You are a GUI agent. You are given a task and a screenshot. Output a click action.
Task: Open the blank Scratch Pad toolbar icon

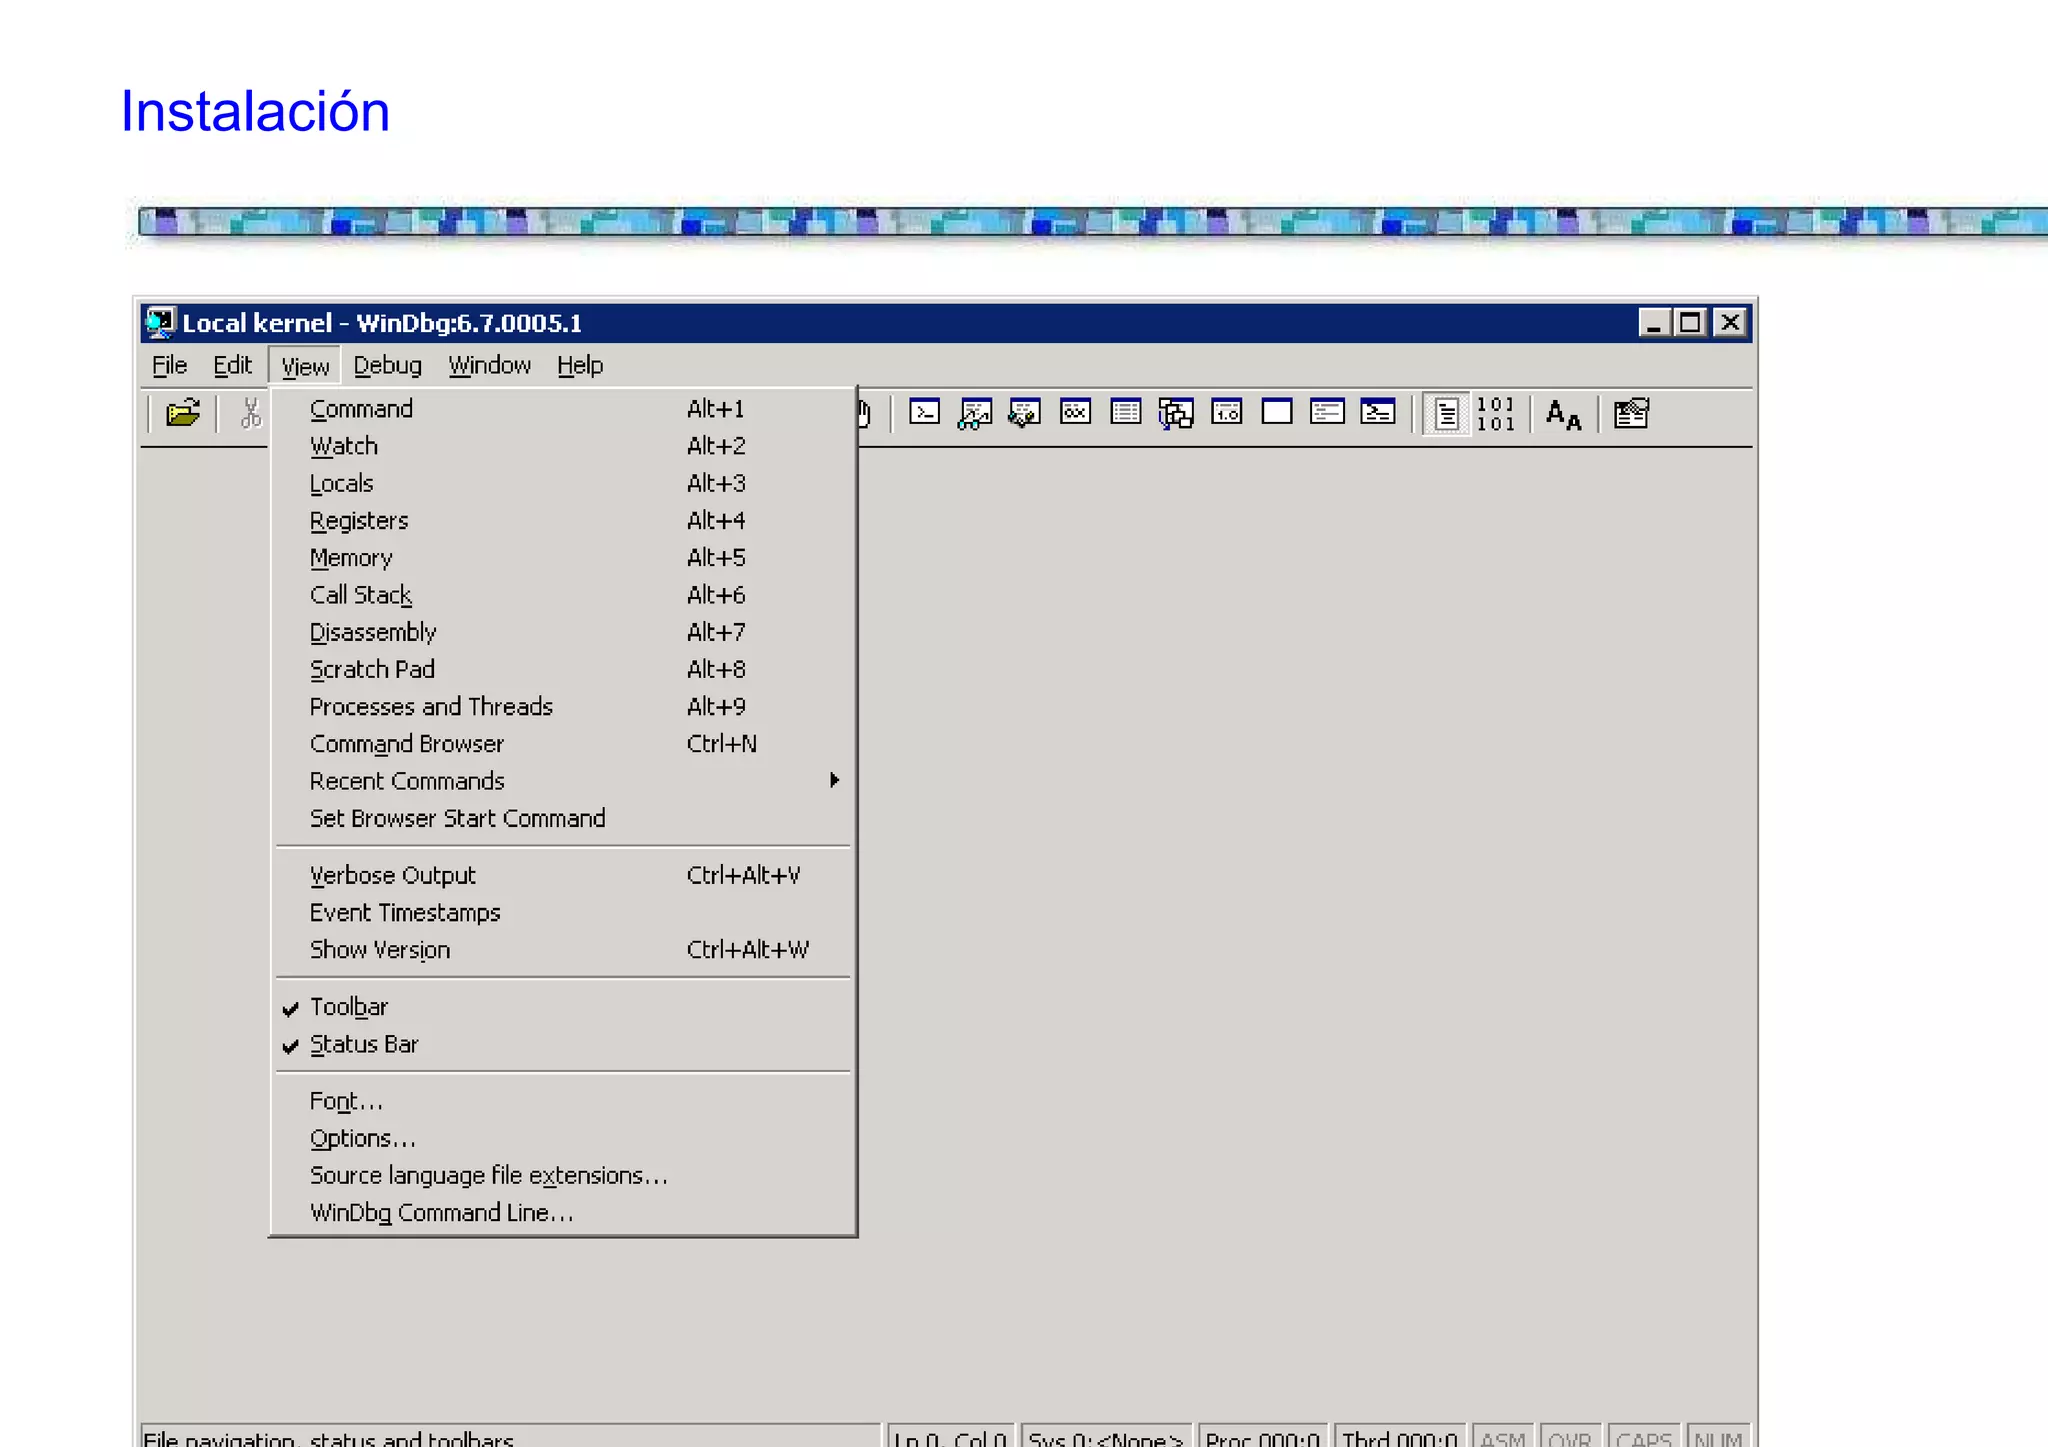tap(1277, 412)
